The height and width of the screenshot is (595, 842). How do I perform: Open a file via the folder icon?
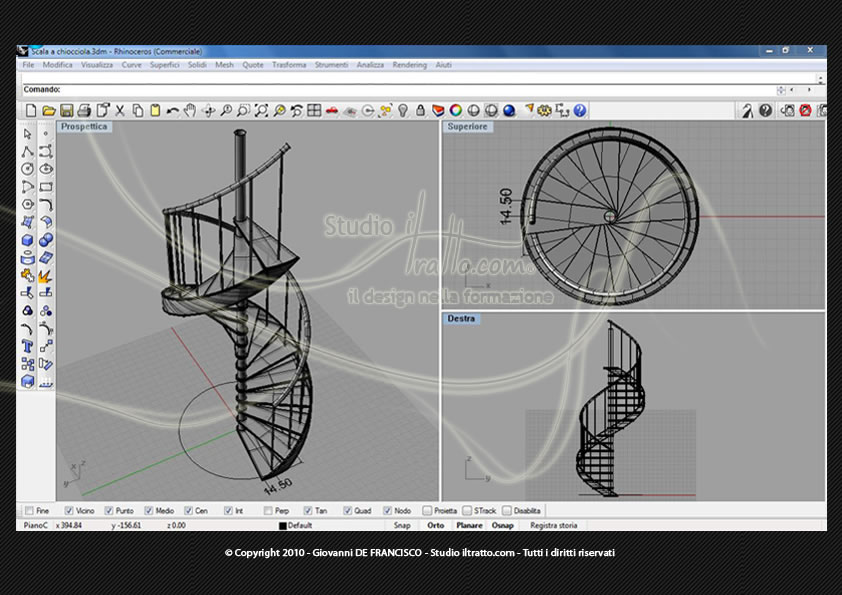coord(49,111)
